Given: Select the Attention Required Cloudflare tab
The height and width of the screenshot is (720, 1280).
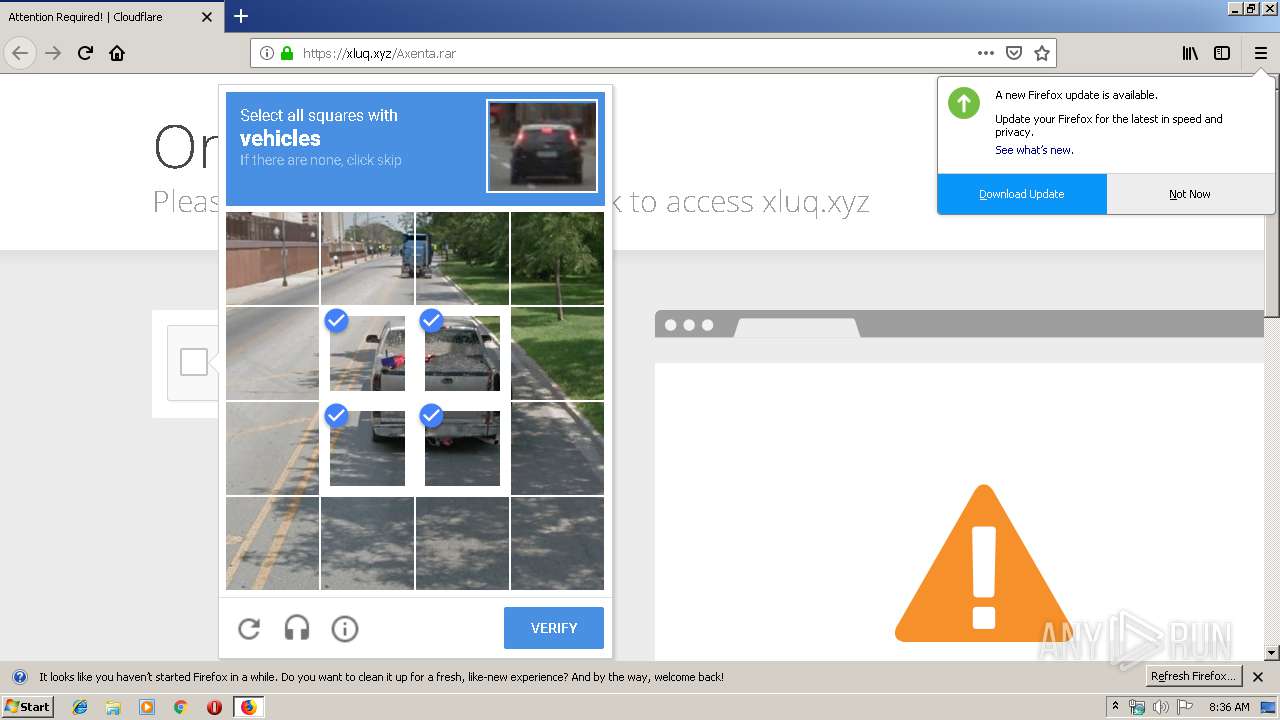Looking at the screenshot, I should coord(112,17).
